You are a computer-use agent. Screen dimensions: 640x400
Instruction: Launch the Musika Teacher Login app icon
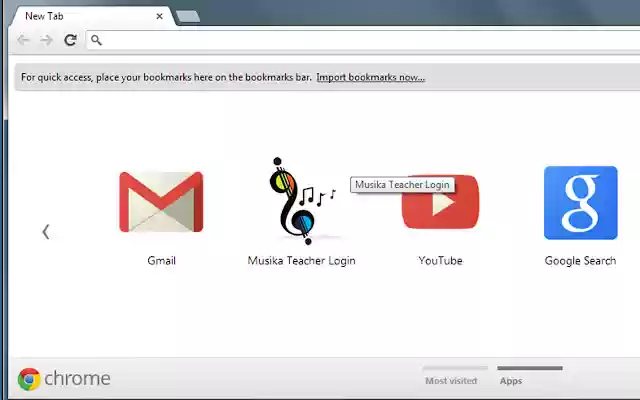coord(302,201)
